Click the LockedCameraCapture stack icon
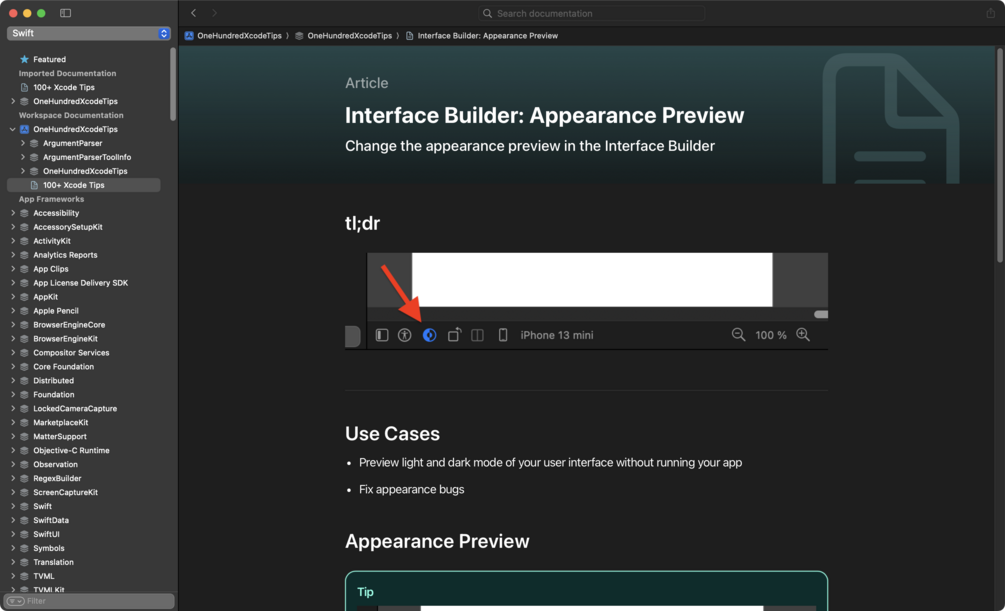The image size is (1005, 611). (24, 408)
